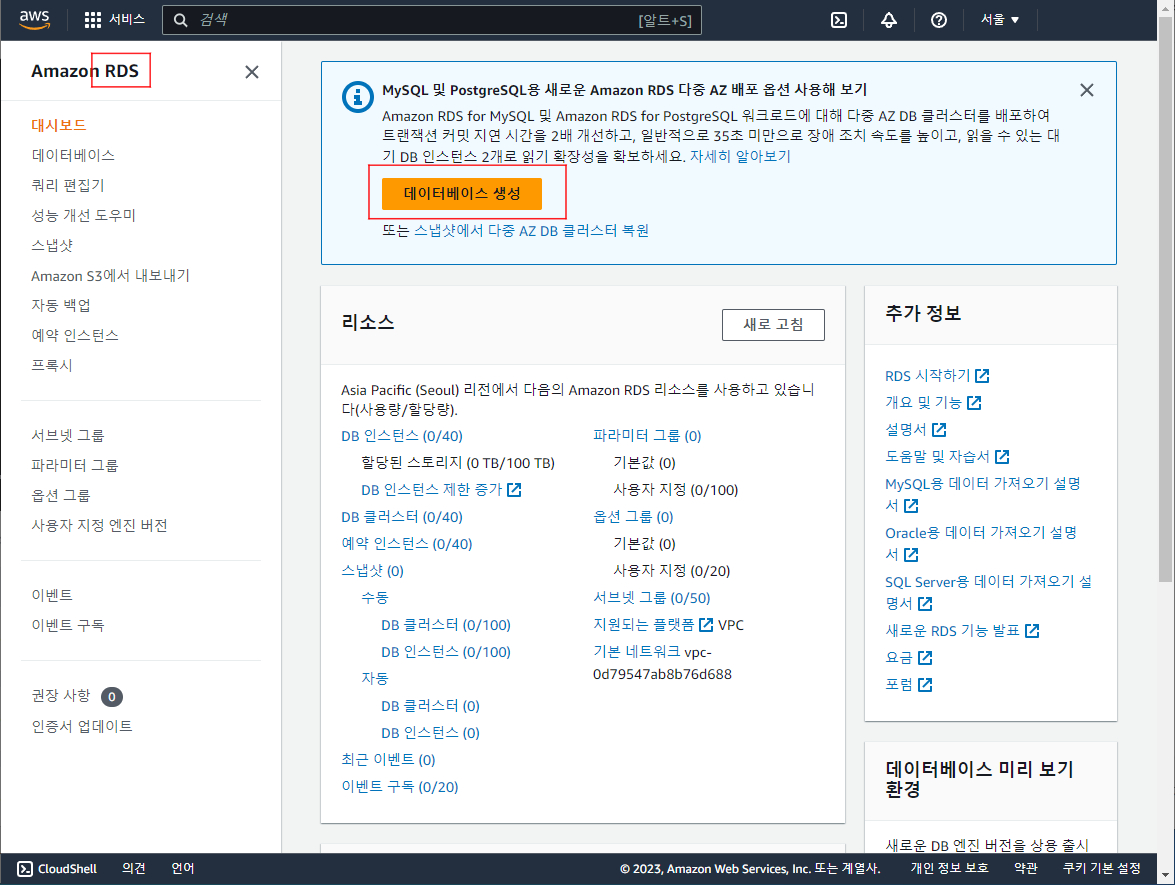
Task: Open 예약 인스턴스 (0/40) resource link
Action: (x=406, y=544)
